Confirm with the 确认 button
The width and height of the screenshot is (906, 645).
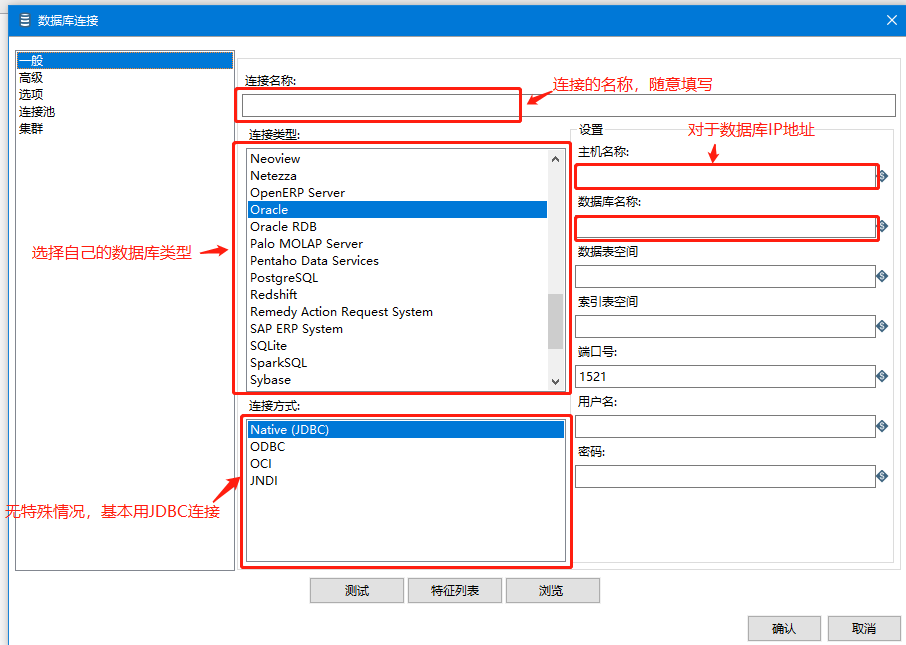(784, 628)
